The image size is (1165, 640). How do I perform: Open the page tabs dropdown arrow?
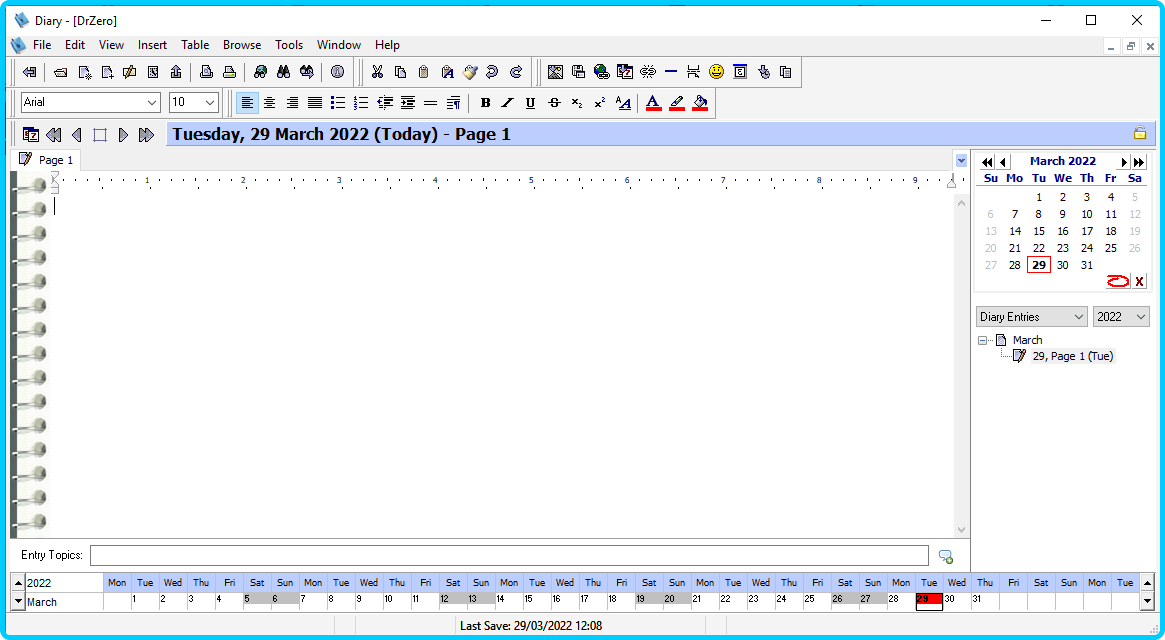coord(961,161)
